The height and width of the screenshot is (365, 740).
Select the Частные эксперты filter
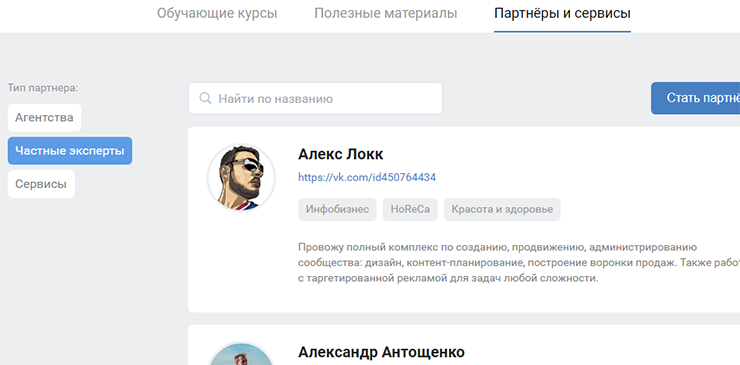pyautogui.click(x=70, y=151)
